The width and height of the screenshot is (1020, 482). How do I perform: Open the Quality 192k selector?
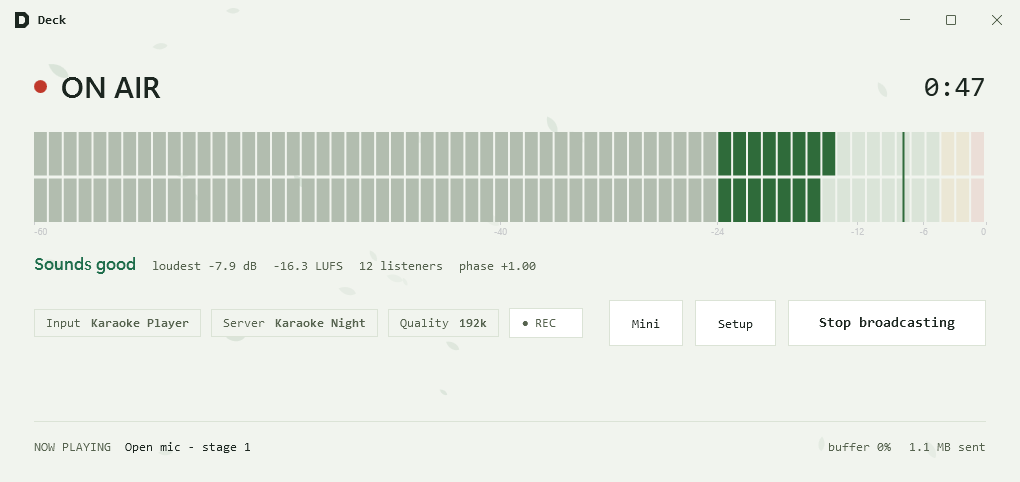(443, 323)
